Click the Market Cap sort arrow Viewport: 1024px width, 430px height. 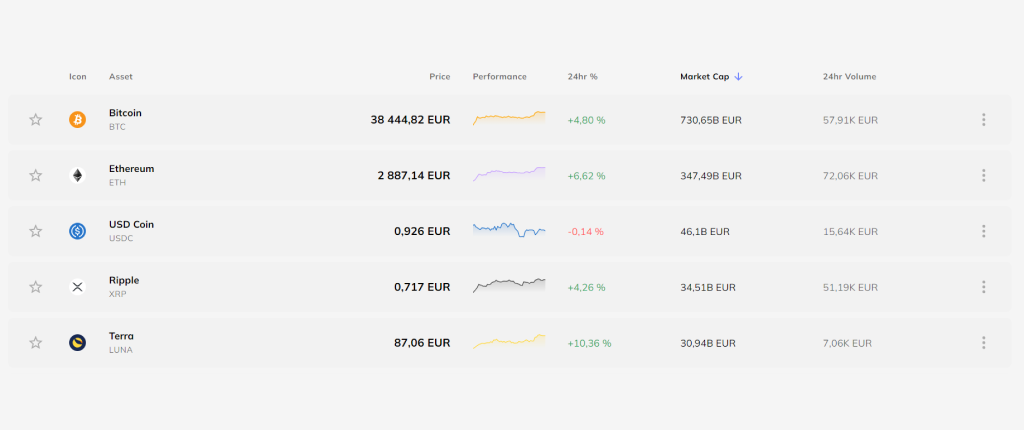pyautogui.click(x=739, y=76)
